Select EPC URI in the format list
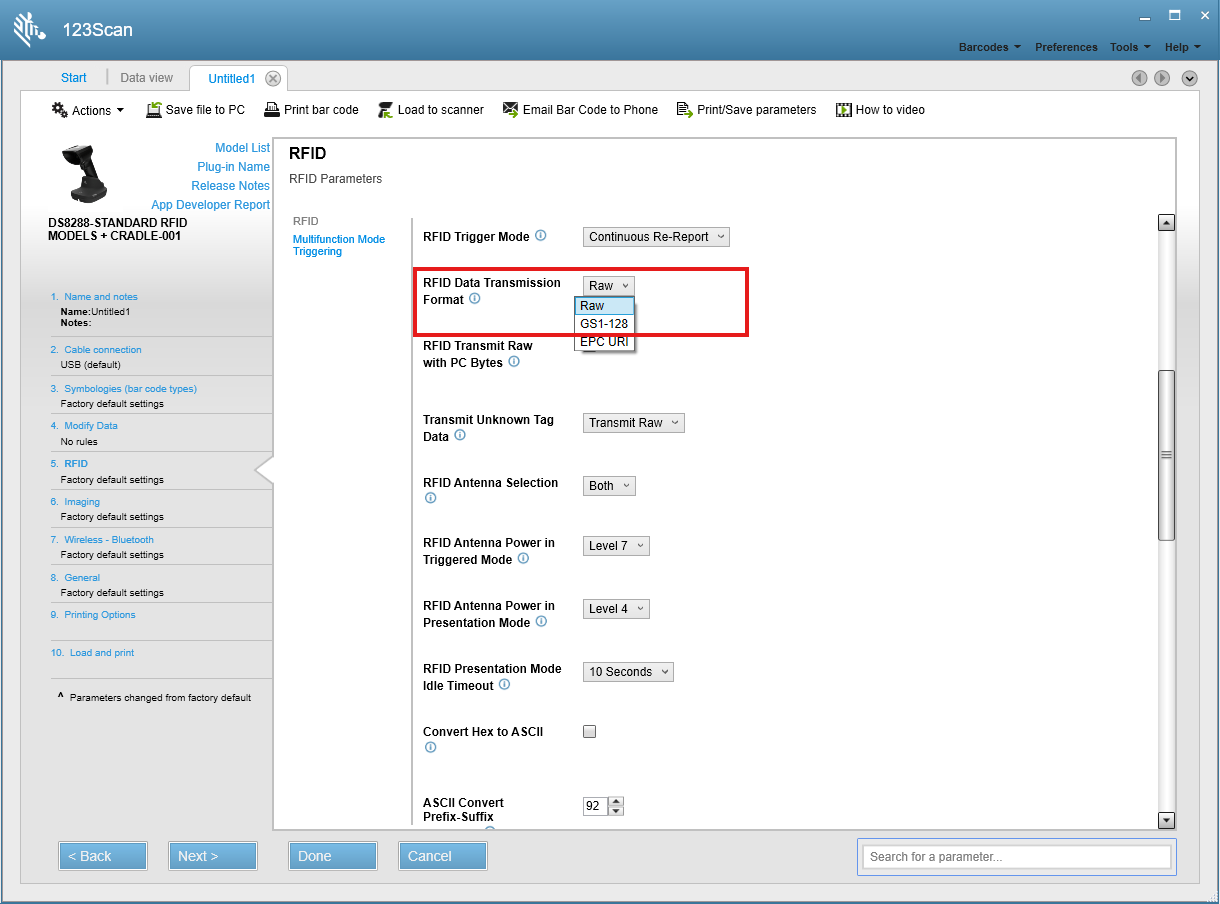 604,342
